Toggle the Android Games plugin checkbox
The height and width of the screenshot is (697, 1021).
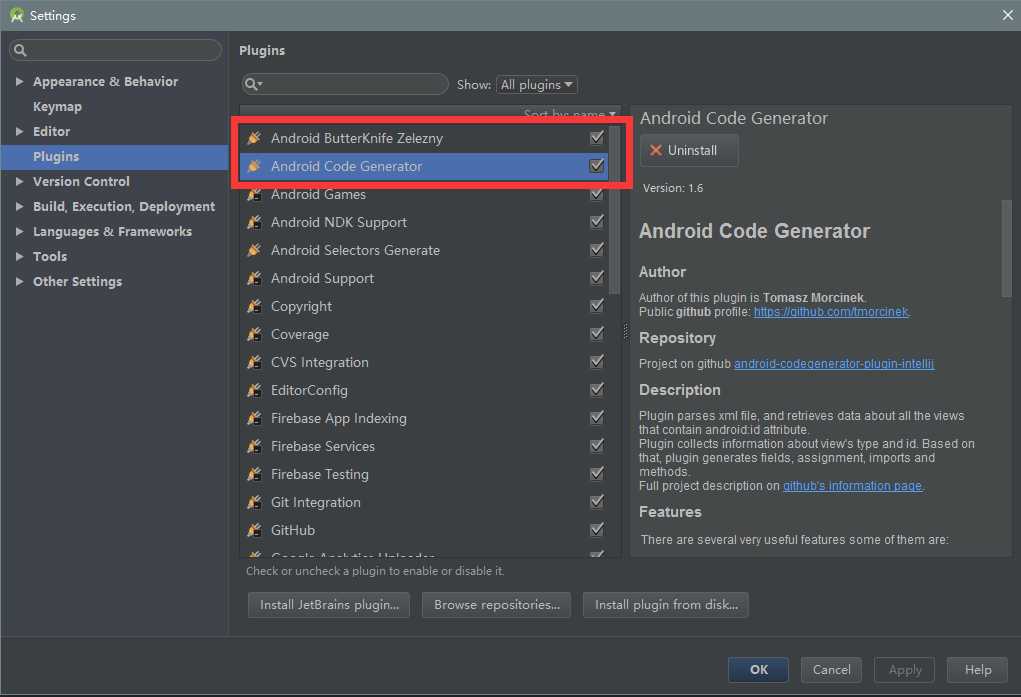(596, 194)
